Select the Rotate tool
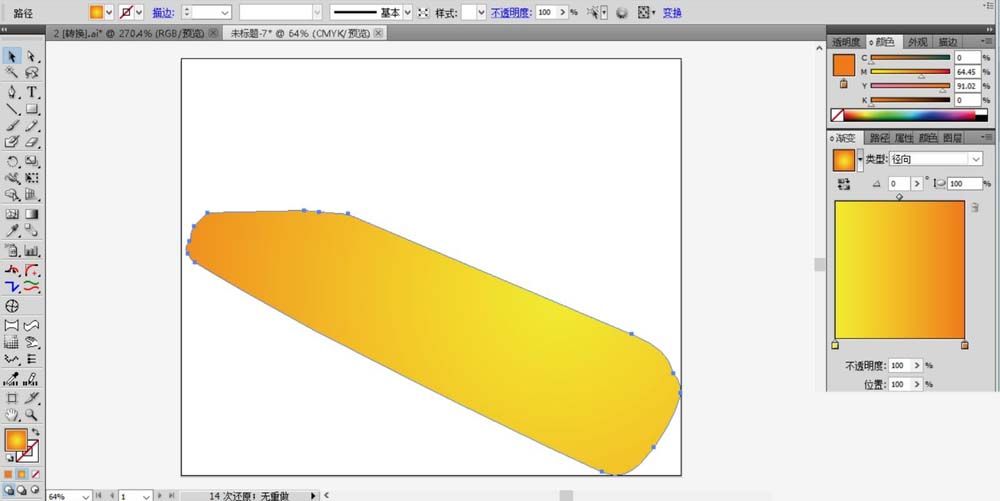Image resolution: width=1000 pixels, height=501 pixels. pyautogui.click(x=11, y=161)
